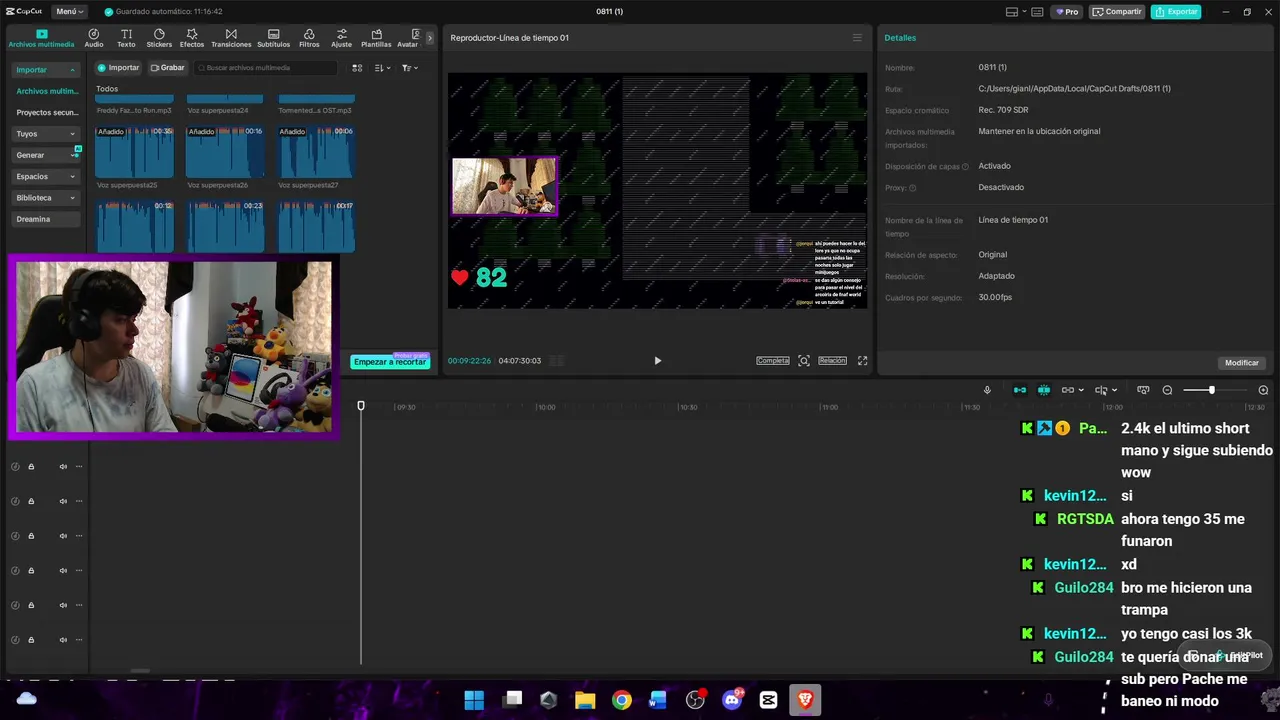The height and width of the screenshot is (720, 1280).
Task: Lock the bottom timeline track
Action: (x=31, y=640)
